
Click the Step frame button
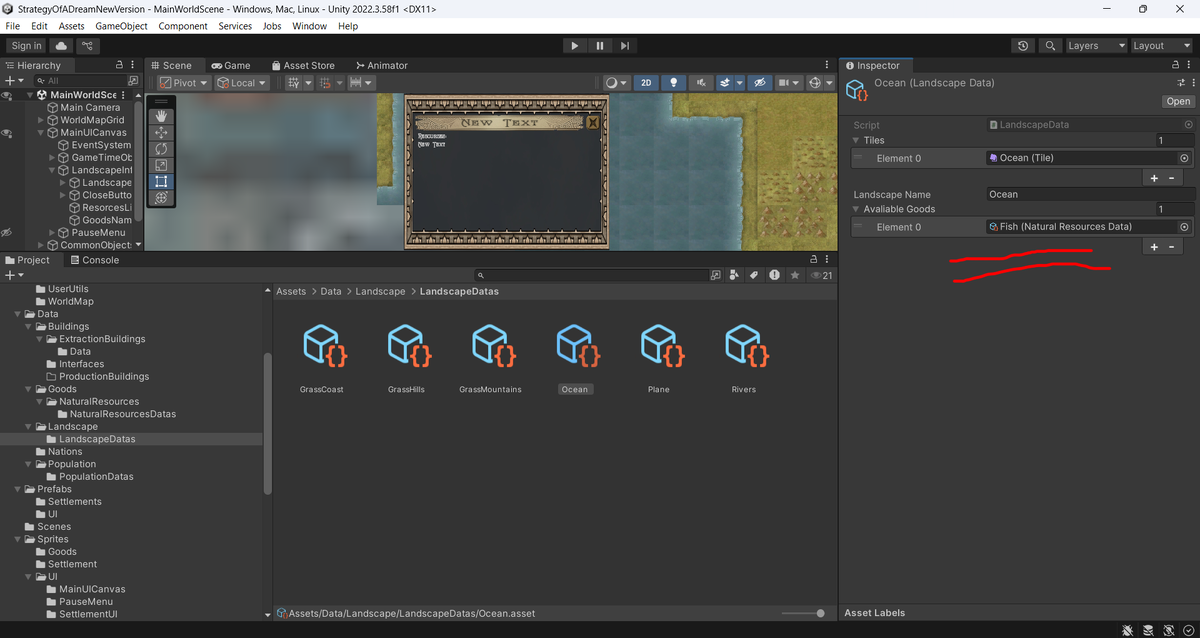[x=625, y=46]
